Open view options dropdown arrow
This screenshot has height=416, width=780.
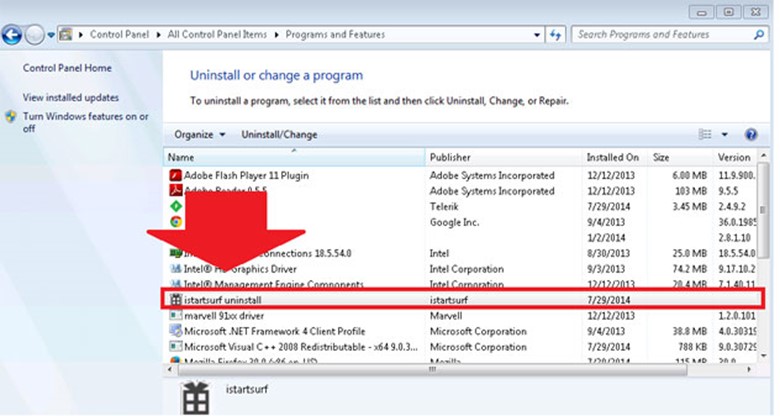click(724, 134)
